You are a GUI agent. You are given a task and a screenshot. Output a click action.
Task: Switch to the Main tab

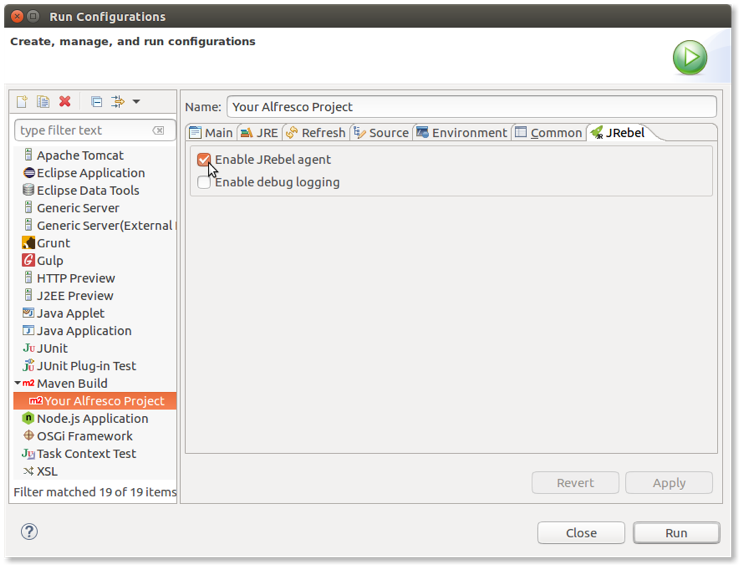(211, 133)
